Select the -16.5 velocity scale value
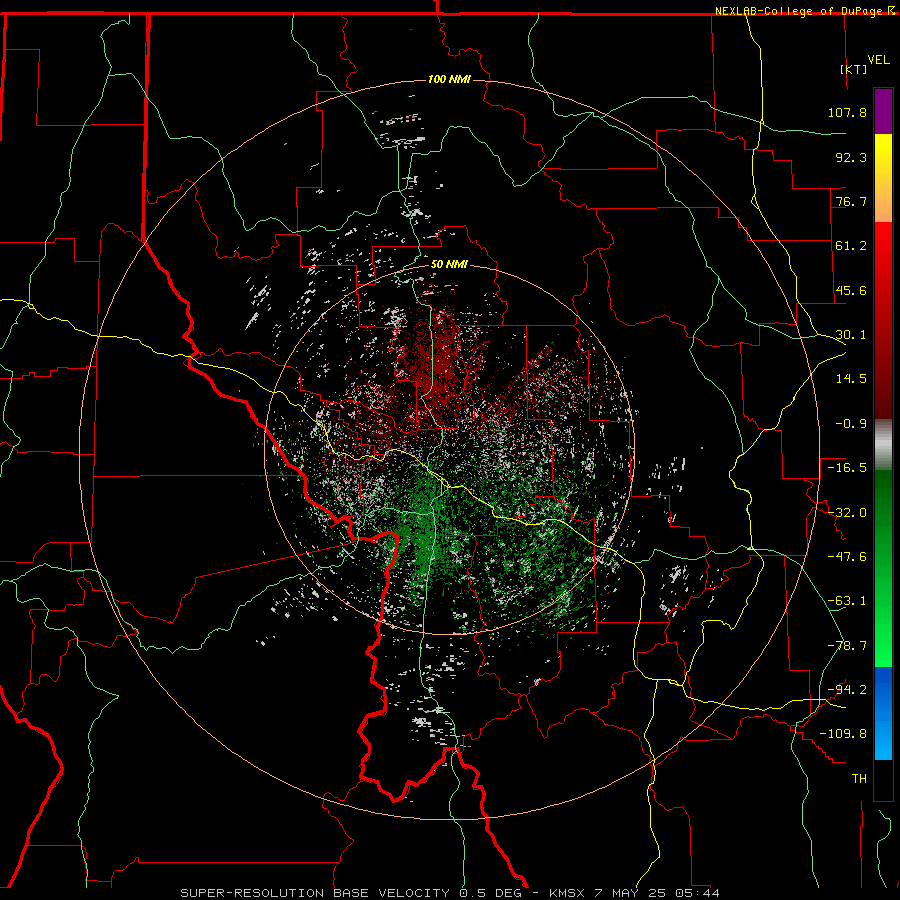 847,468
